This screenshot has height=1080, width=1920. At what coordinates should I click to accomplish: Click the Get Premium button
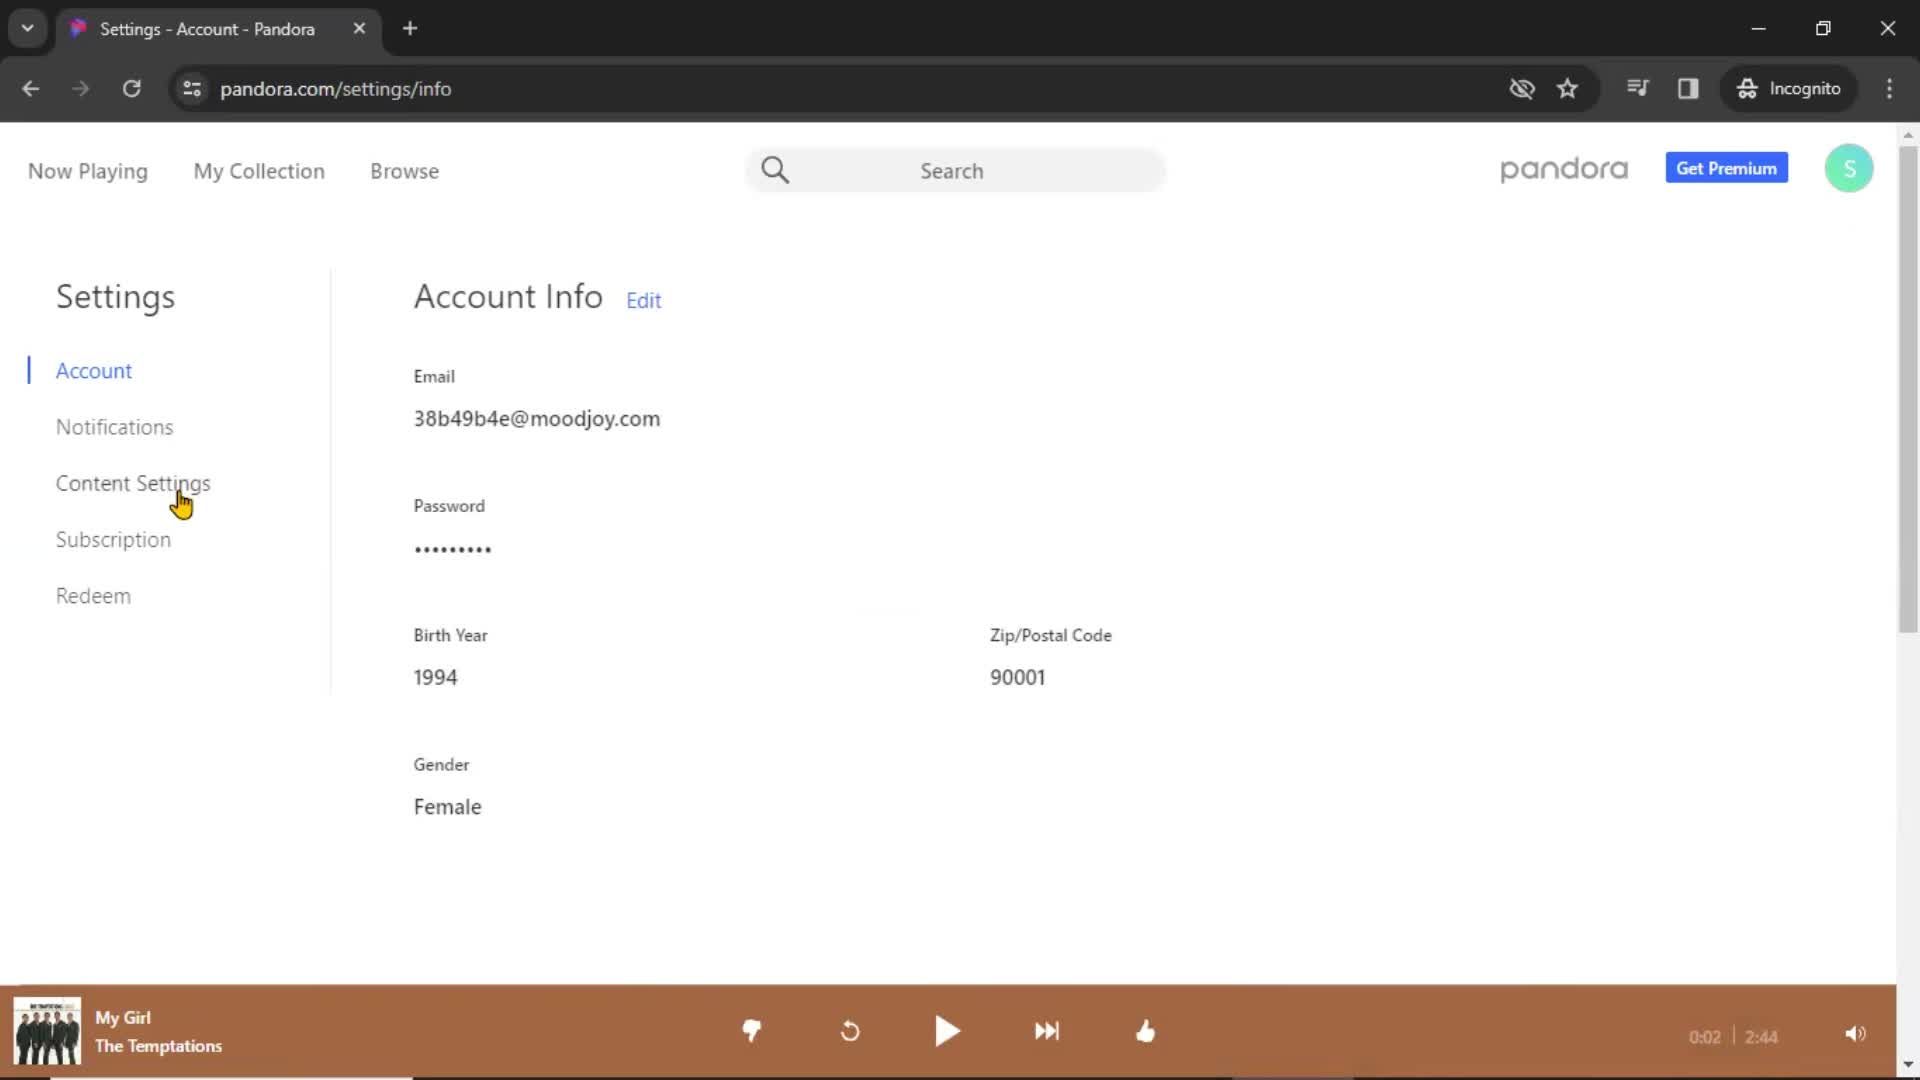(x=1726, y=168)
